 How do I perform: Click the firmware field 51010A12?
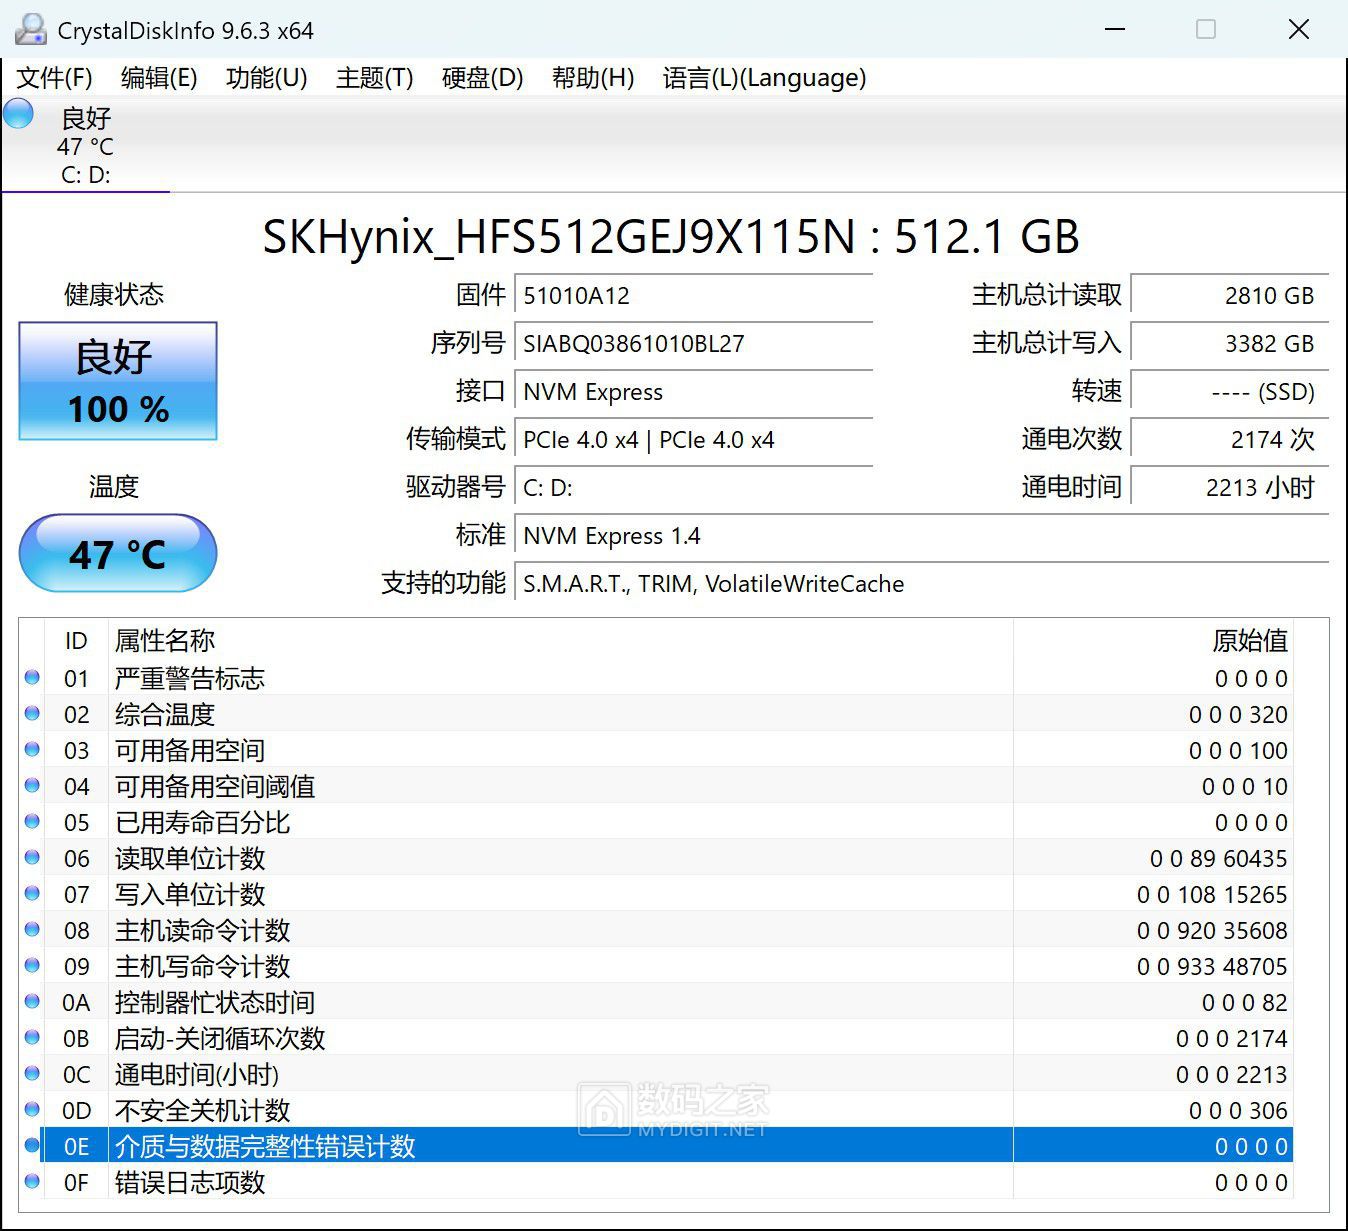(693, 296)
